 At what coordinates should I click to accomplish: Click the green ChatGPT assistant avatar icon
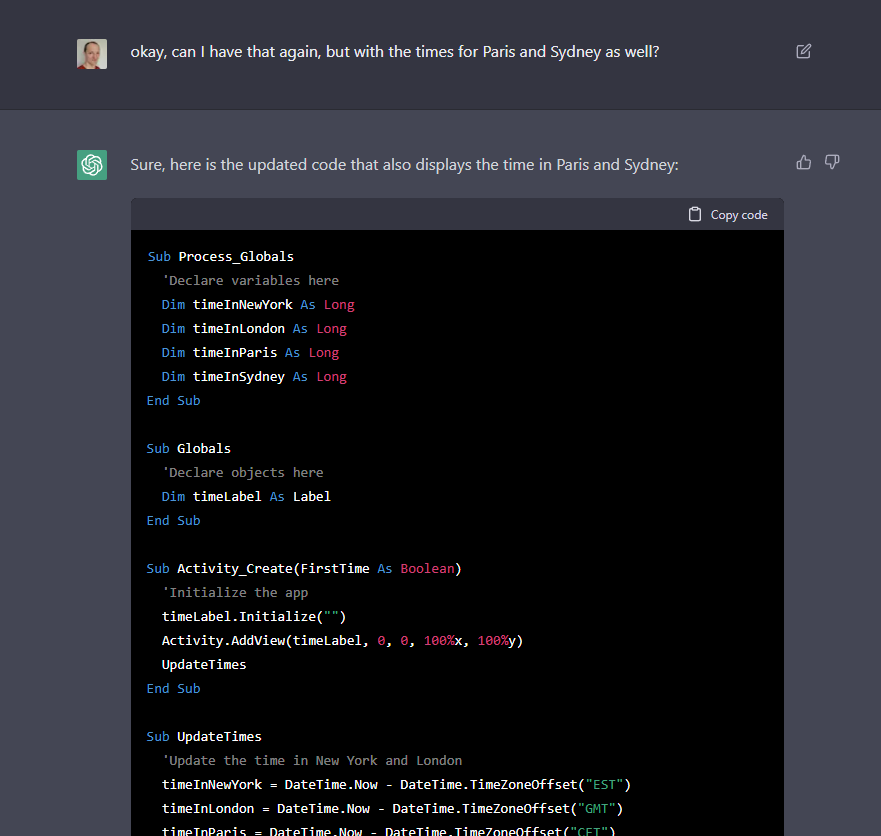[91, 165]
